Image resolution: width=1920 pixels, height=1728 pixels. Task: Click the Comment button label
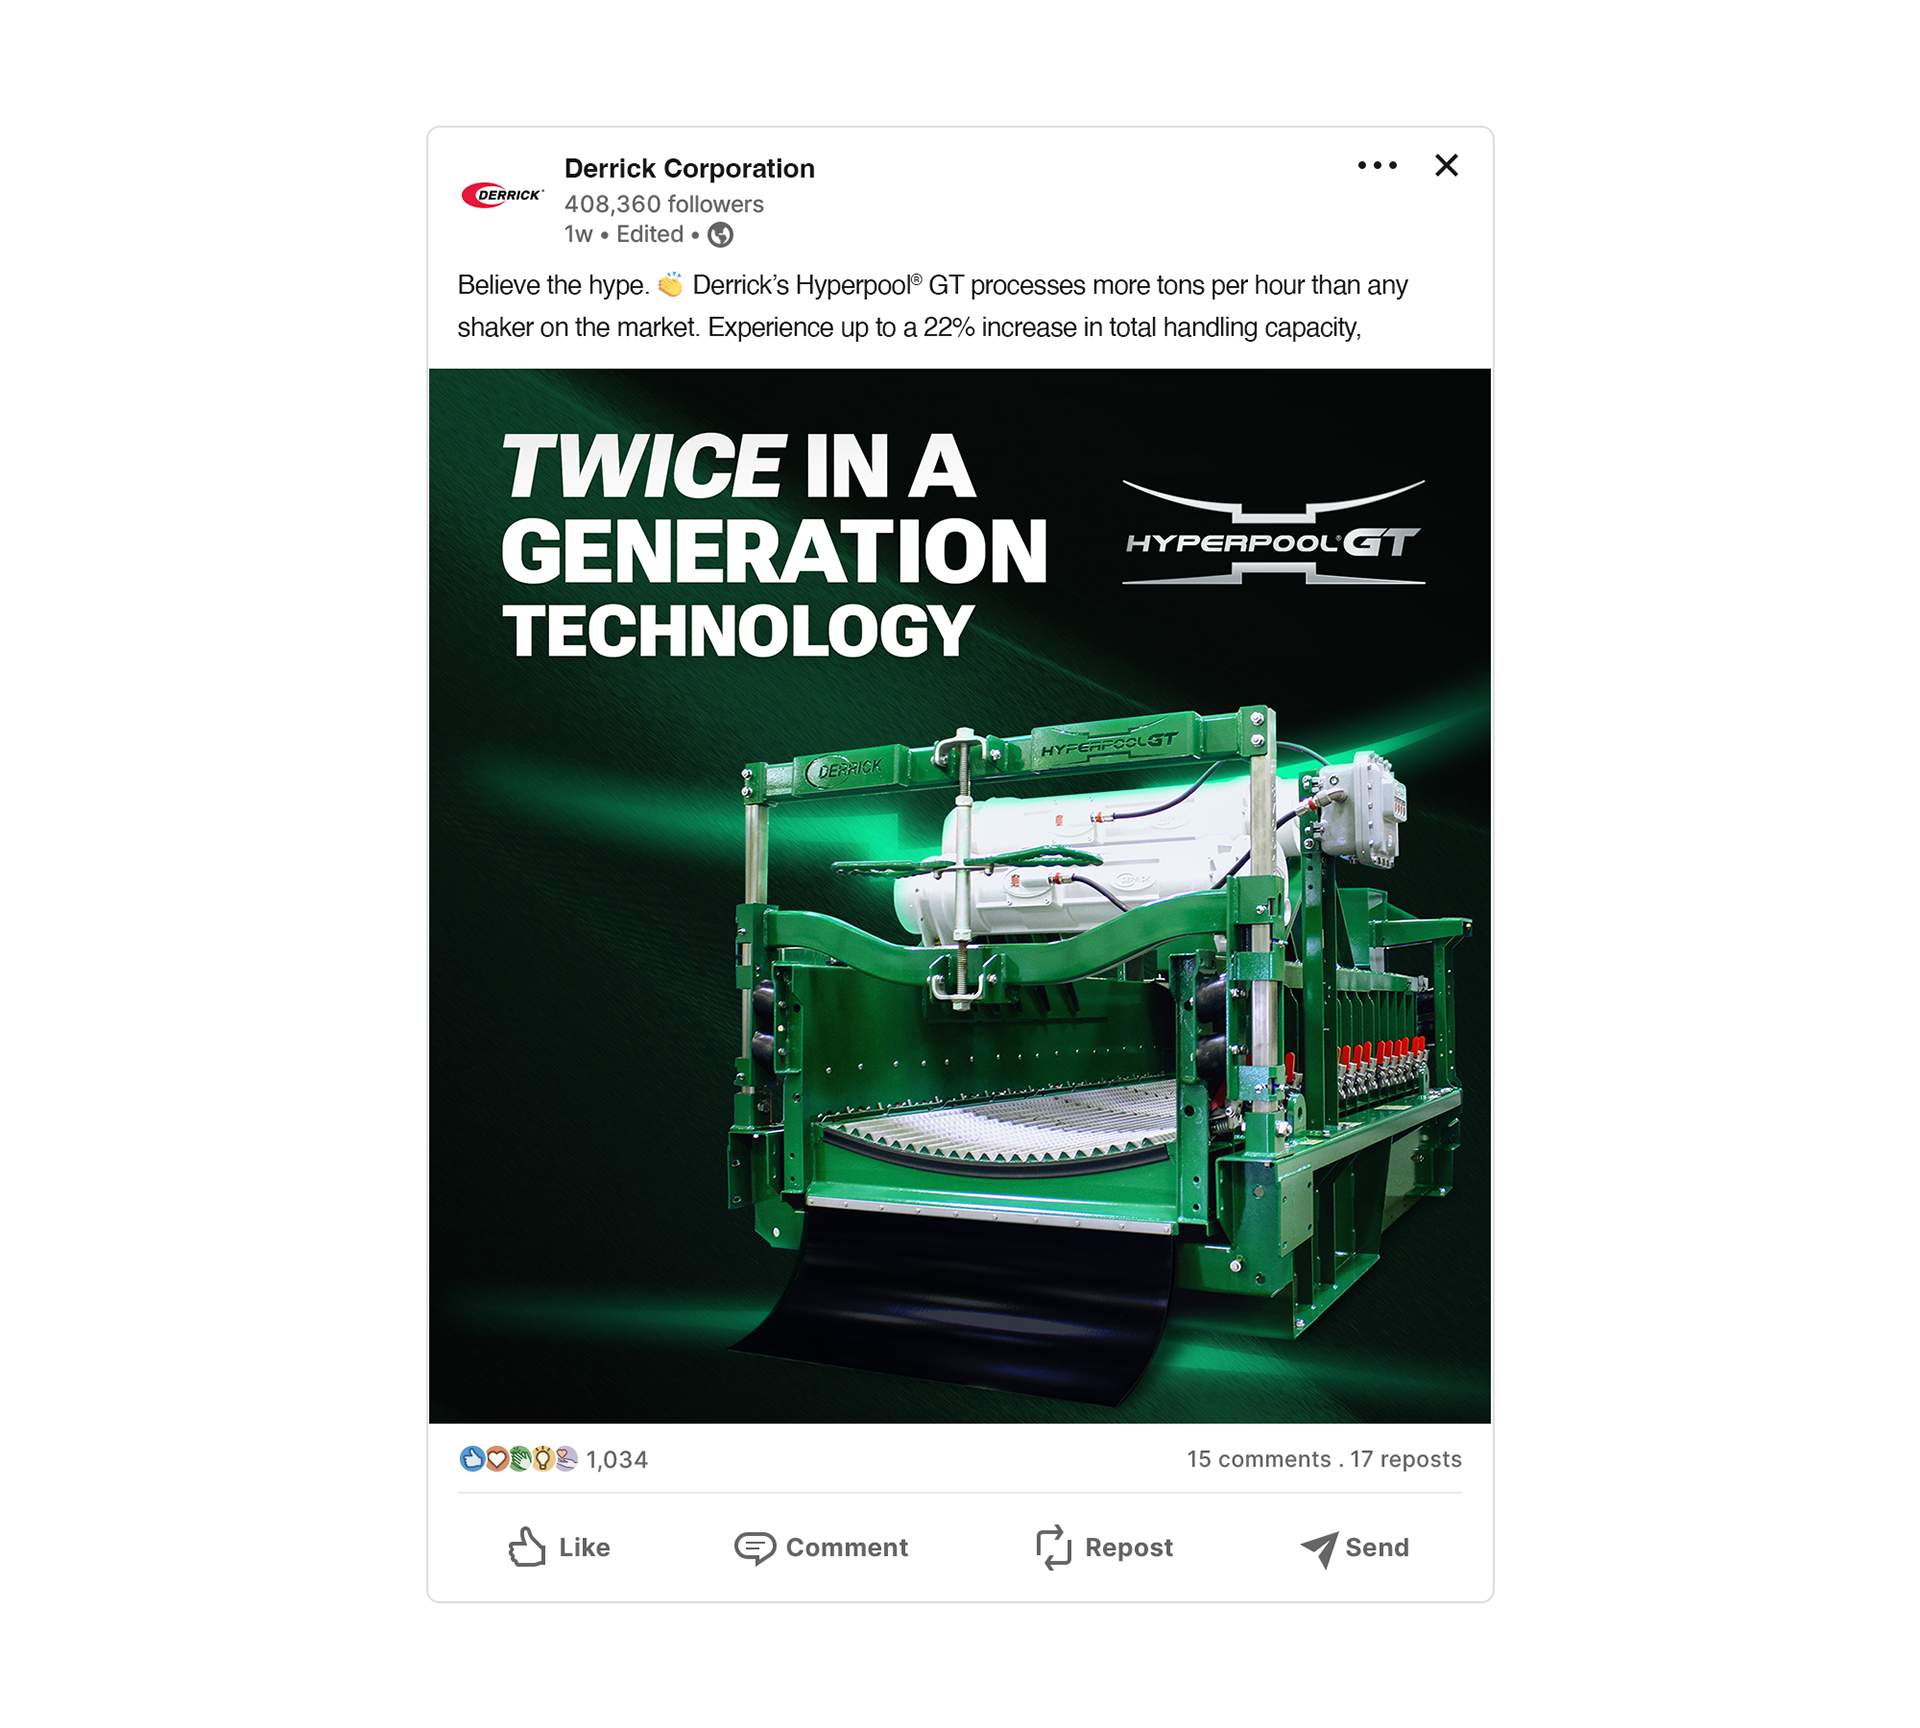click(847, 1548)
